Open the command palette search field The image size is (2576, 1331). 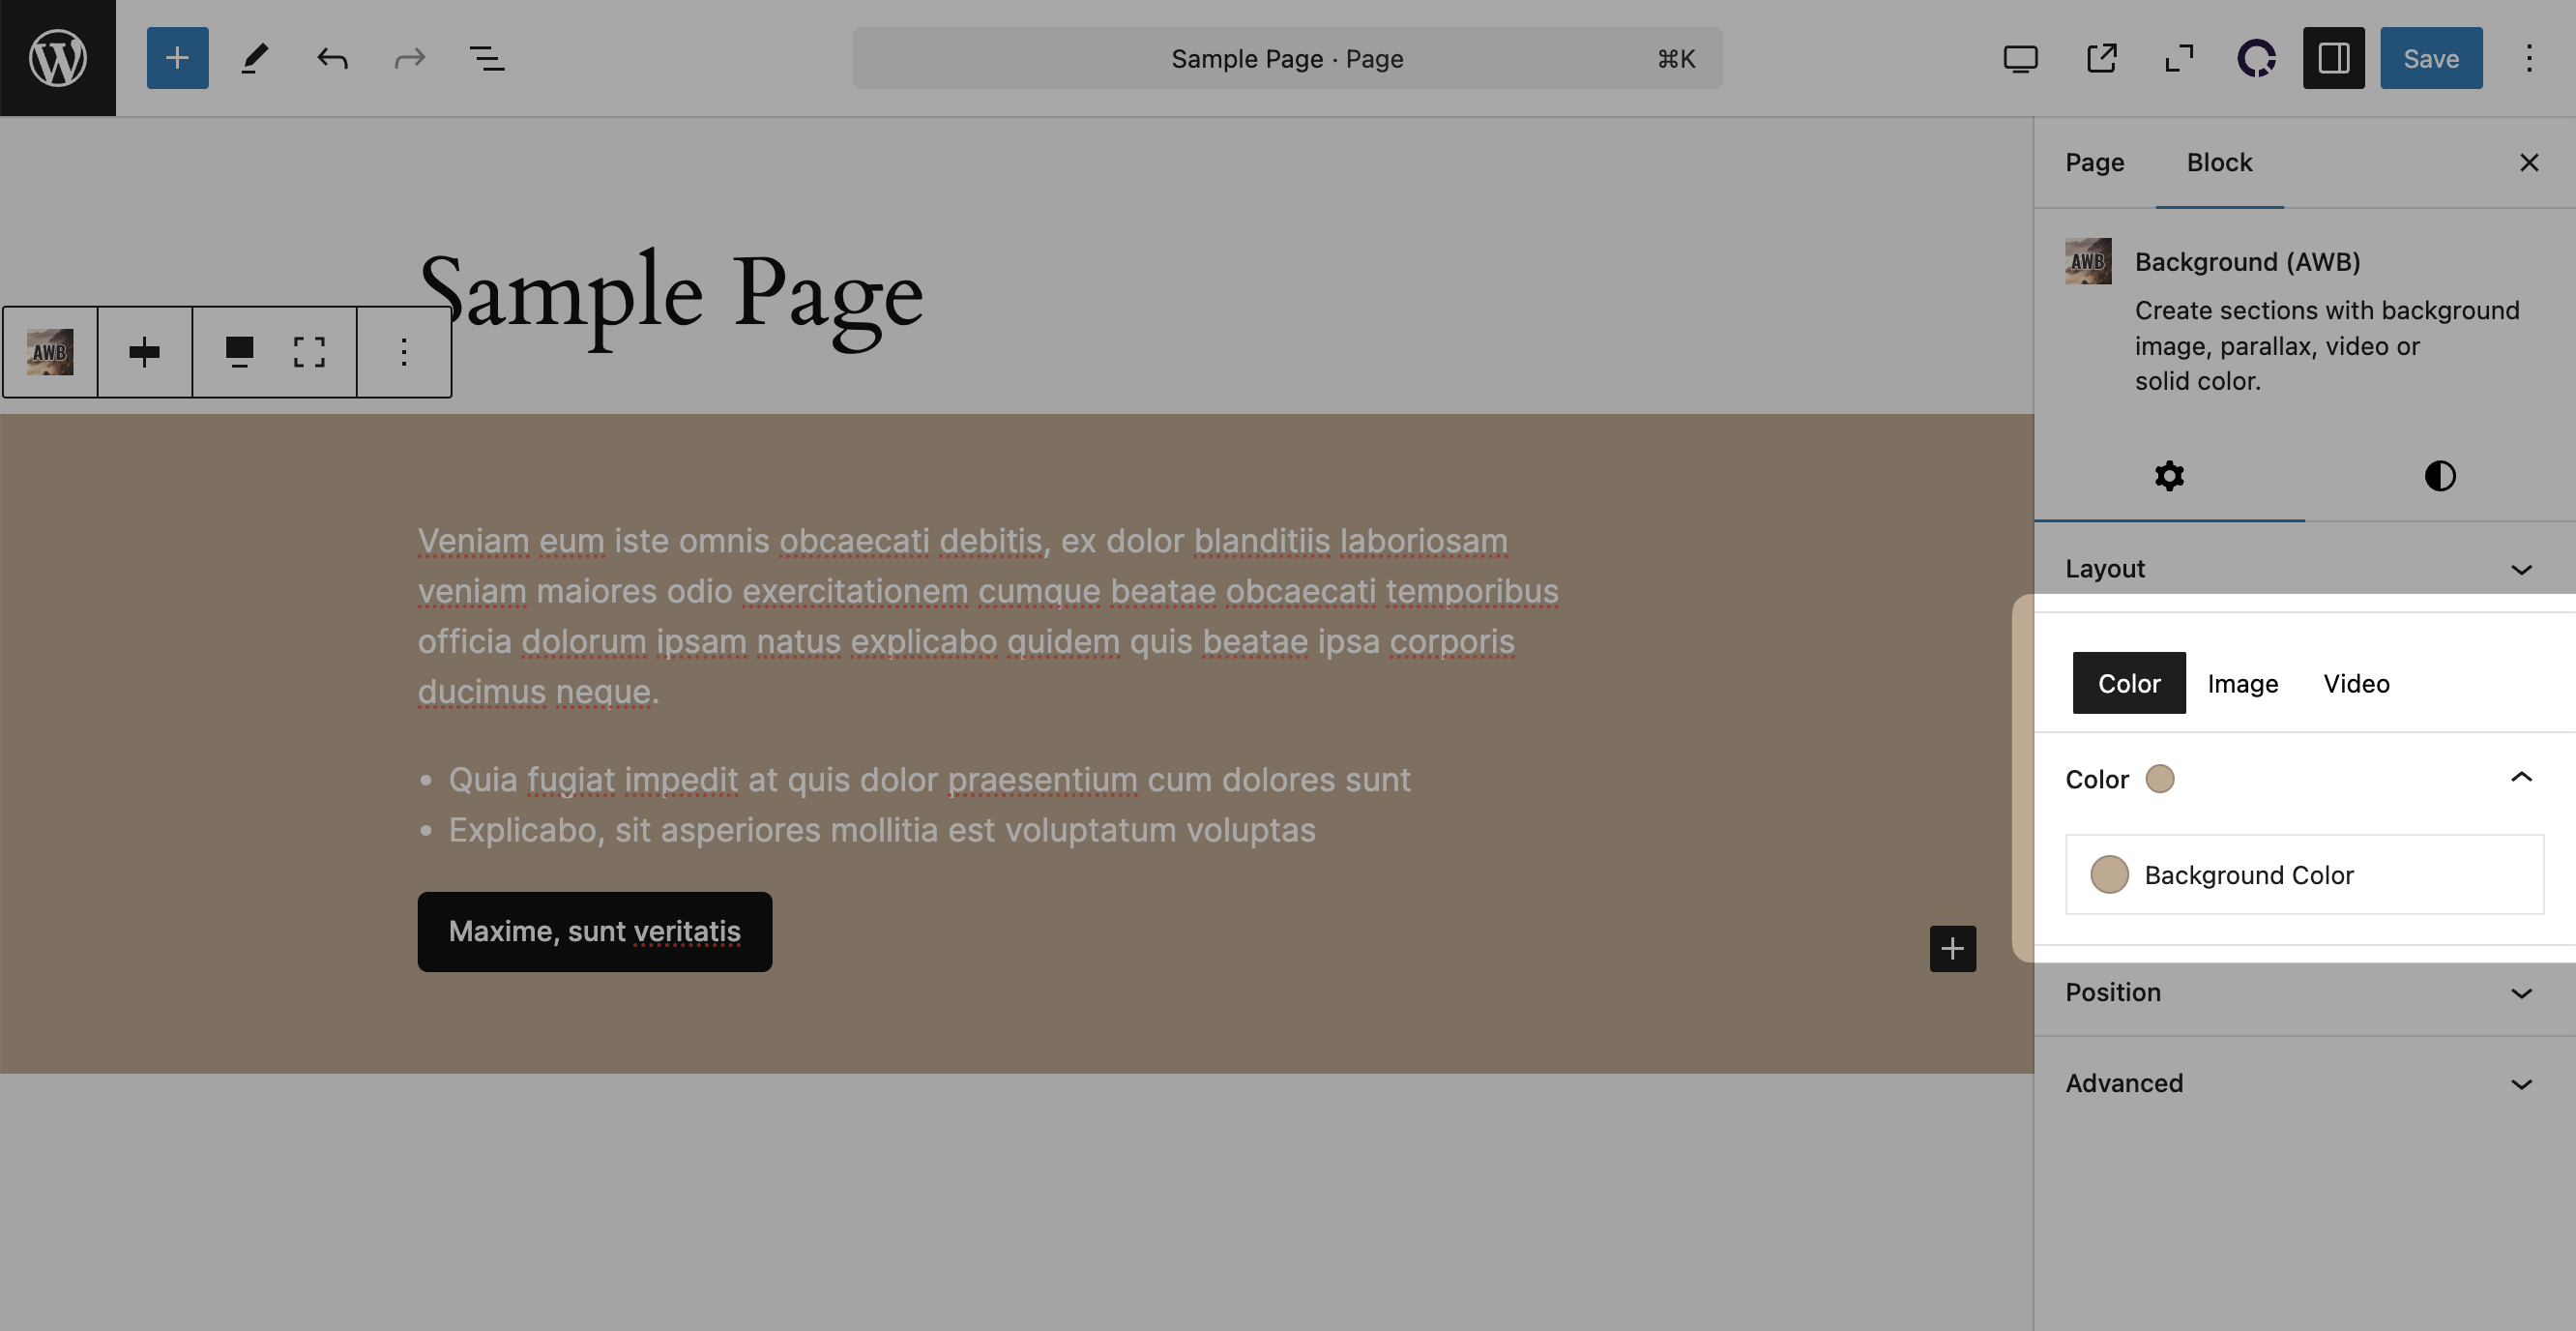click(x=1286, y=58)
